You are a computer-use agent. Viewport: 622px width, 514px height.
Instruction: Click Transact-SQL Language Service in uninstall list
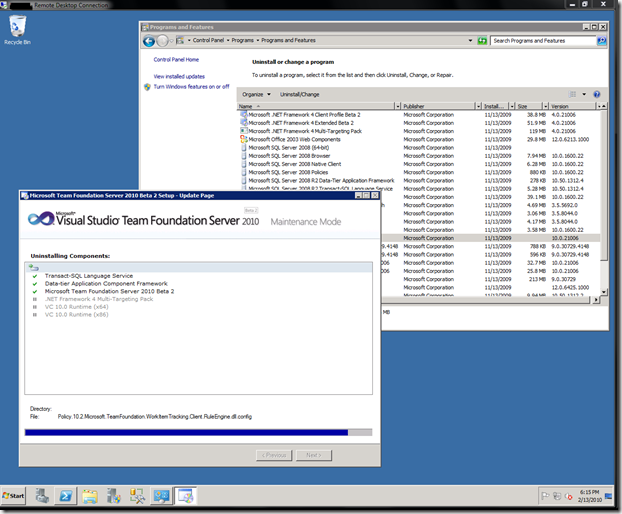(89, 276)
